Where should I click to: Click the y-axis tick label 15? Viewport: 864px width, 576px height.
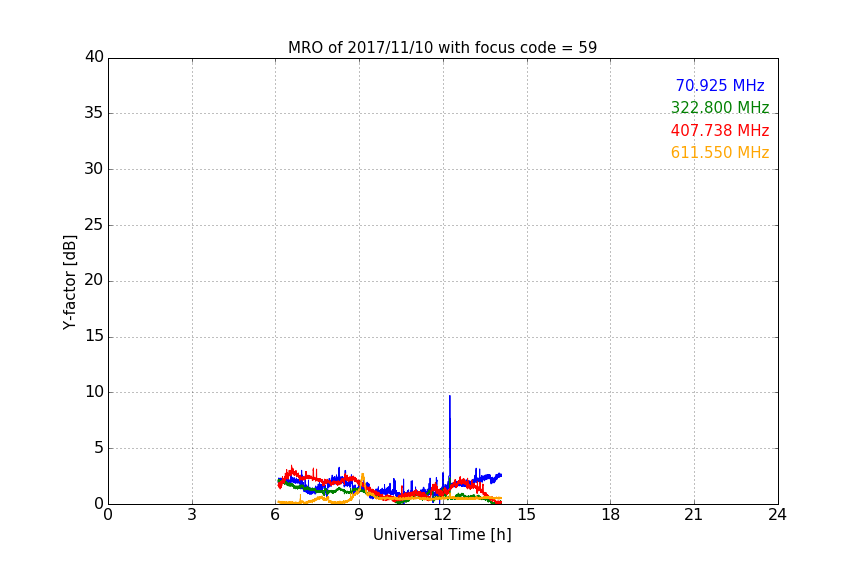coord(94,336)
